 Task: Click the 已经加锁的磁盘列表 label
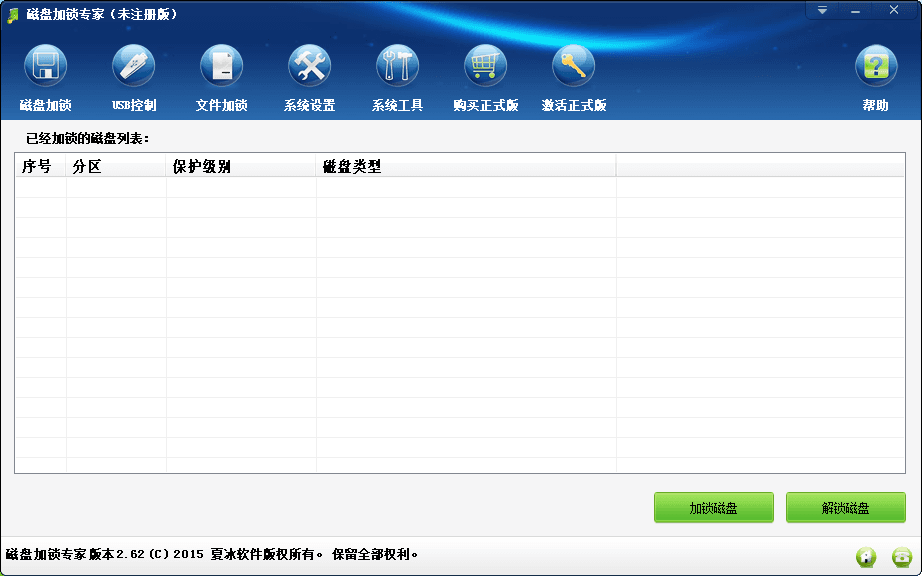(x=88, y=139)
